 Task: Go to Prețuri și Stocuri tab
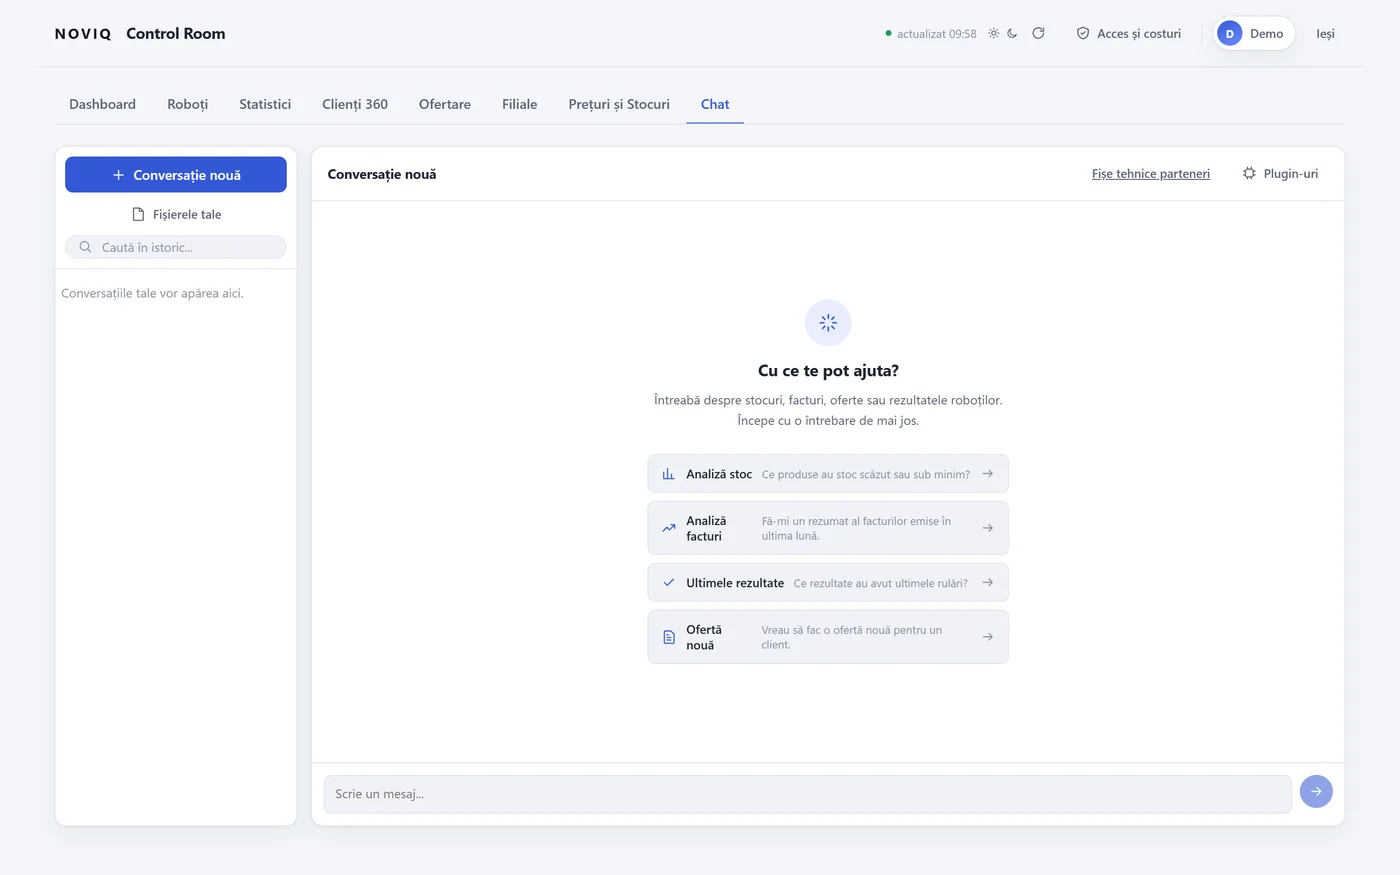tap(619, 104)
